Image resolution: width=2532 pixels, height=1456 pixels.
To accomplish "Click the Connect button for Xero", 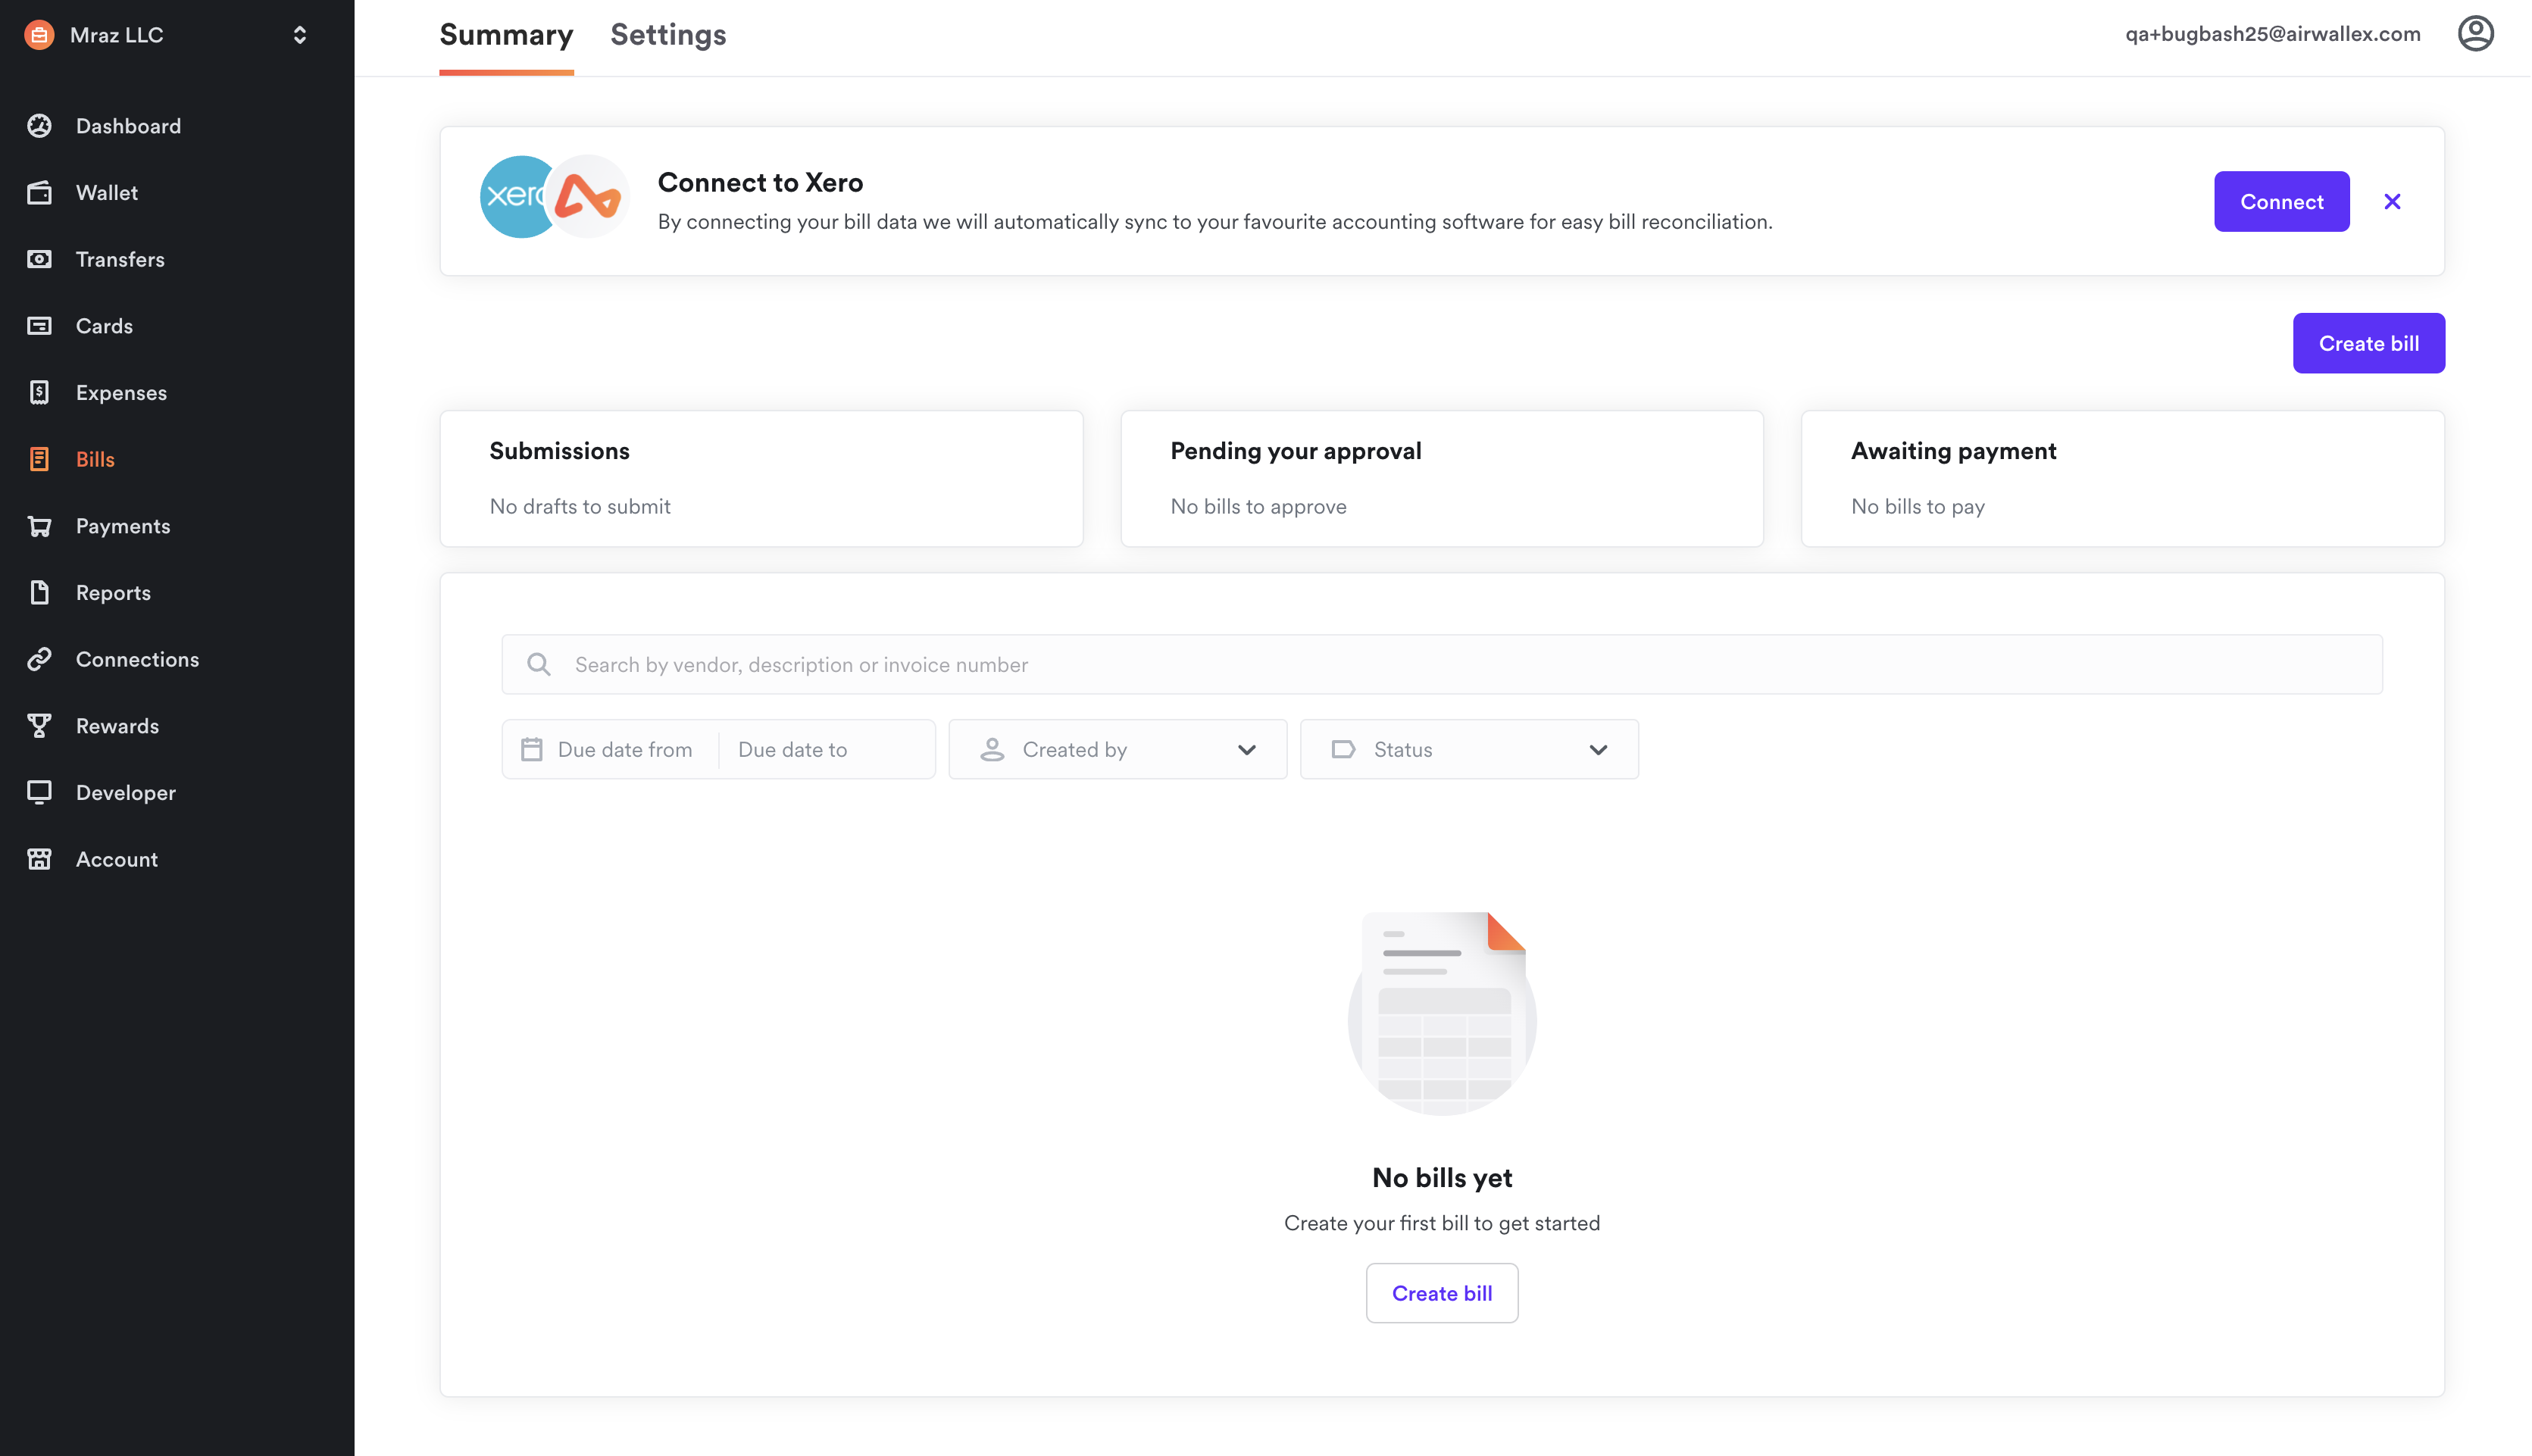I will (2281, 201).
